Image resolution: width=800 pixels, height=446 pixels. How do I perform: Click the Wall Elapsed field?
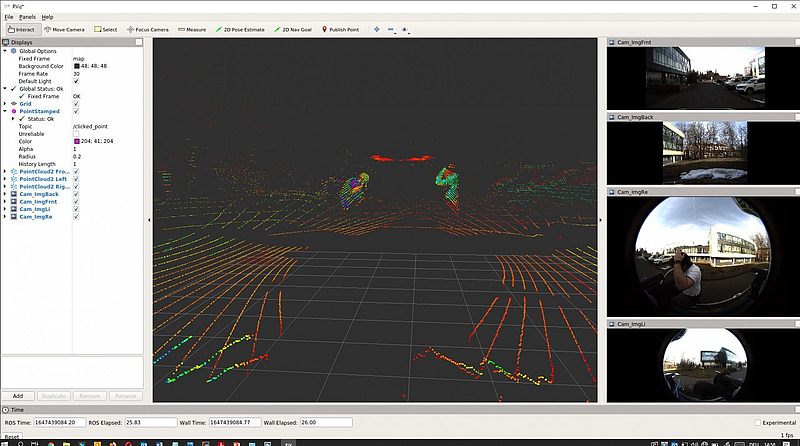click(x=326, y=423)
